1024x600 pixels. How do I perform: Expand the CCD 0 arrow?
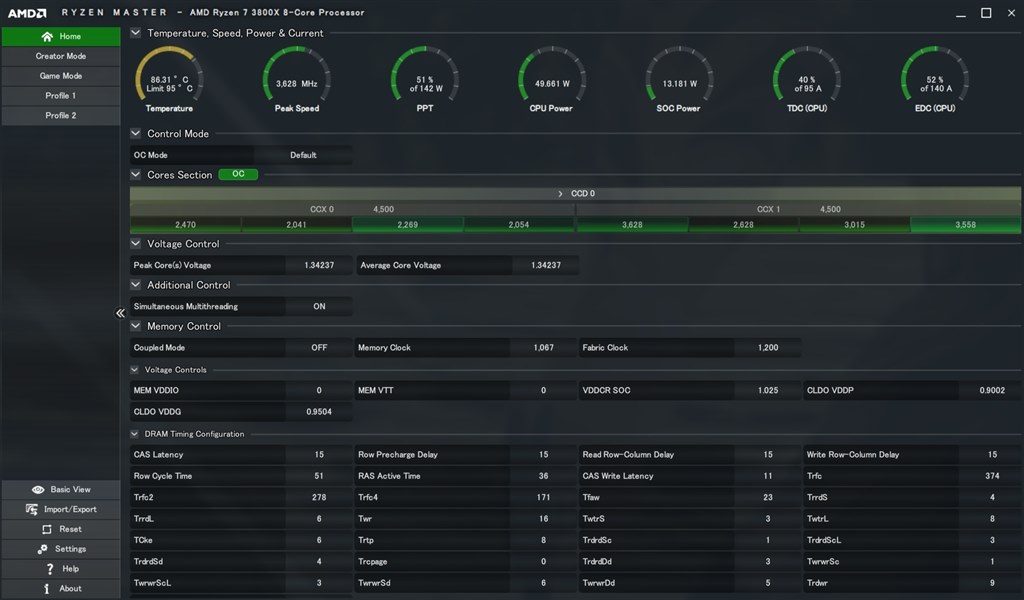coord(560,194)
